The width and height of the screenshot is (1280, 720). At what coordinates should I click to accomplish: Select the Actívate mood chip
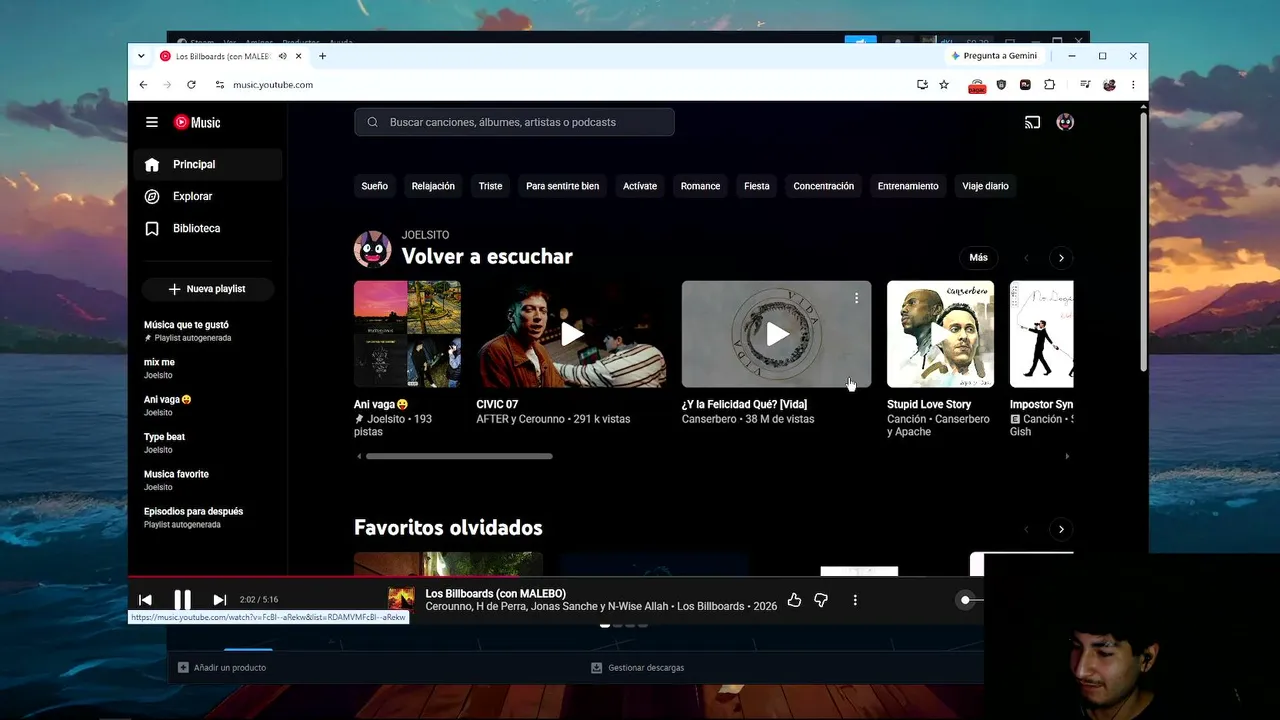click(x=640, y=186)
